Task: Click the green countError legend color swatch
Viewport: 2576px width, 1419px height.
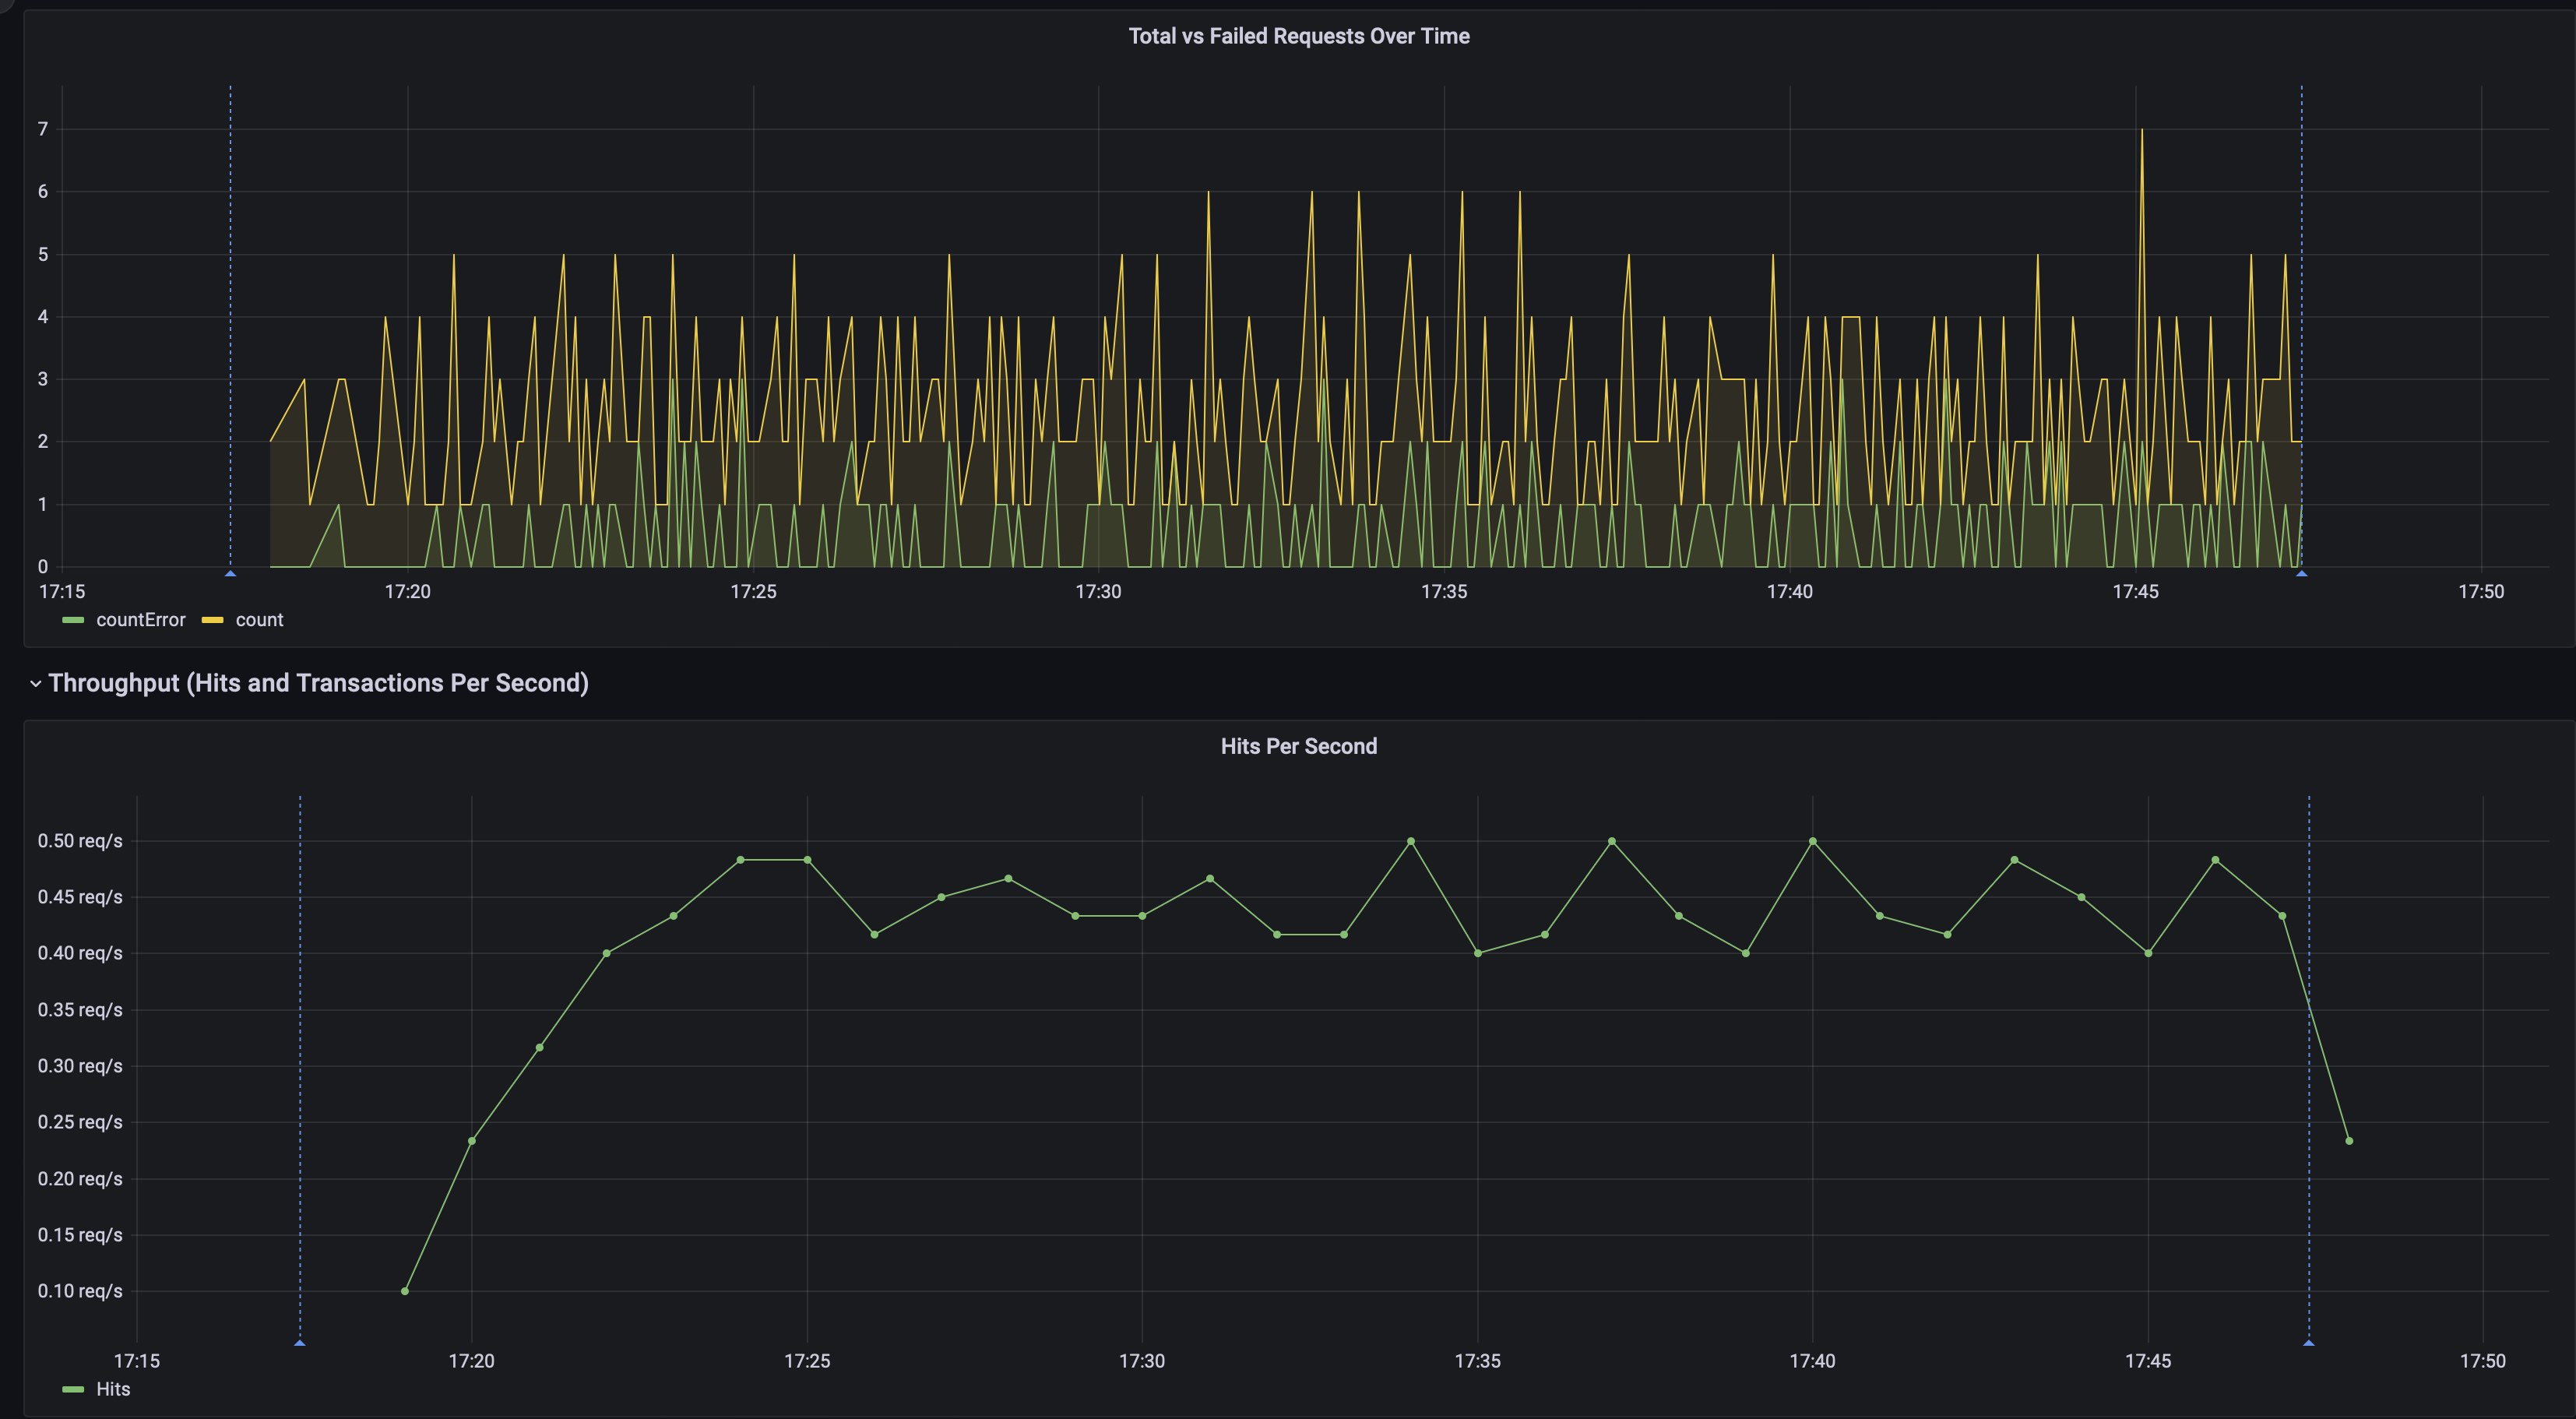Action: 73,620
